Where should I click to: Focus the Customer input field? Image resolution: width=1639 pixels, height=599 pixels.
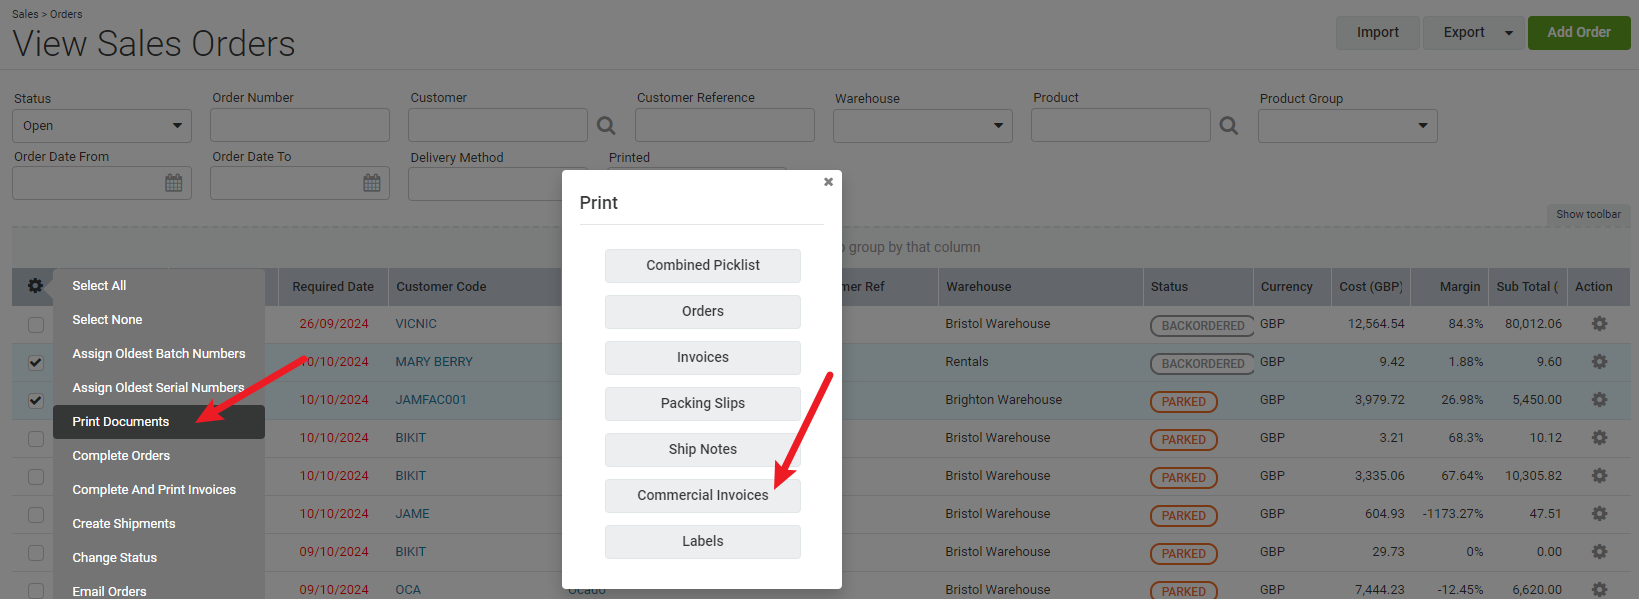click(498, 125)
